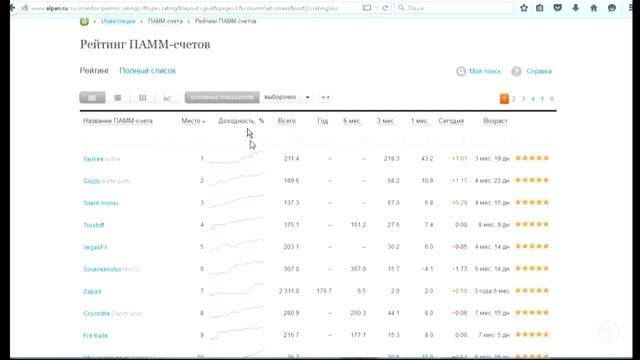Screen dimensions: 640x360
Task: Click the expand table width arrows button
Action: pos(326,97)
